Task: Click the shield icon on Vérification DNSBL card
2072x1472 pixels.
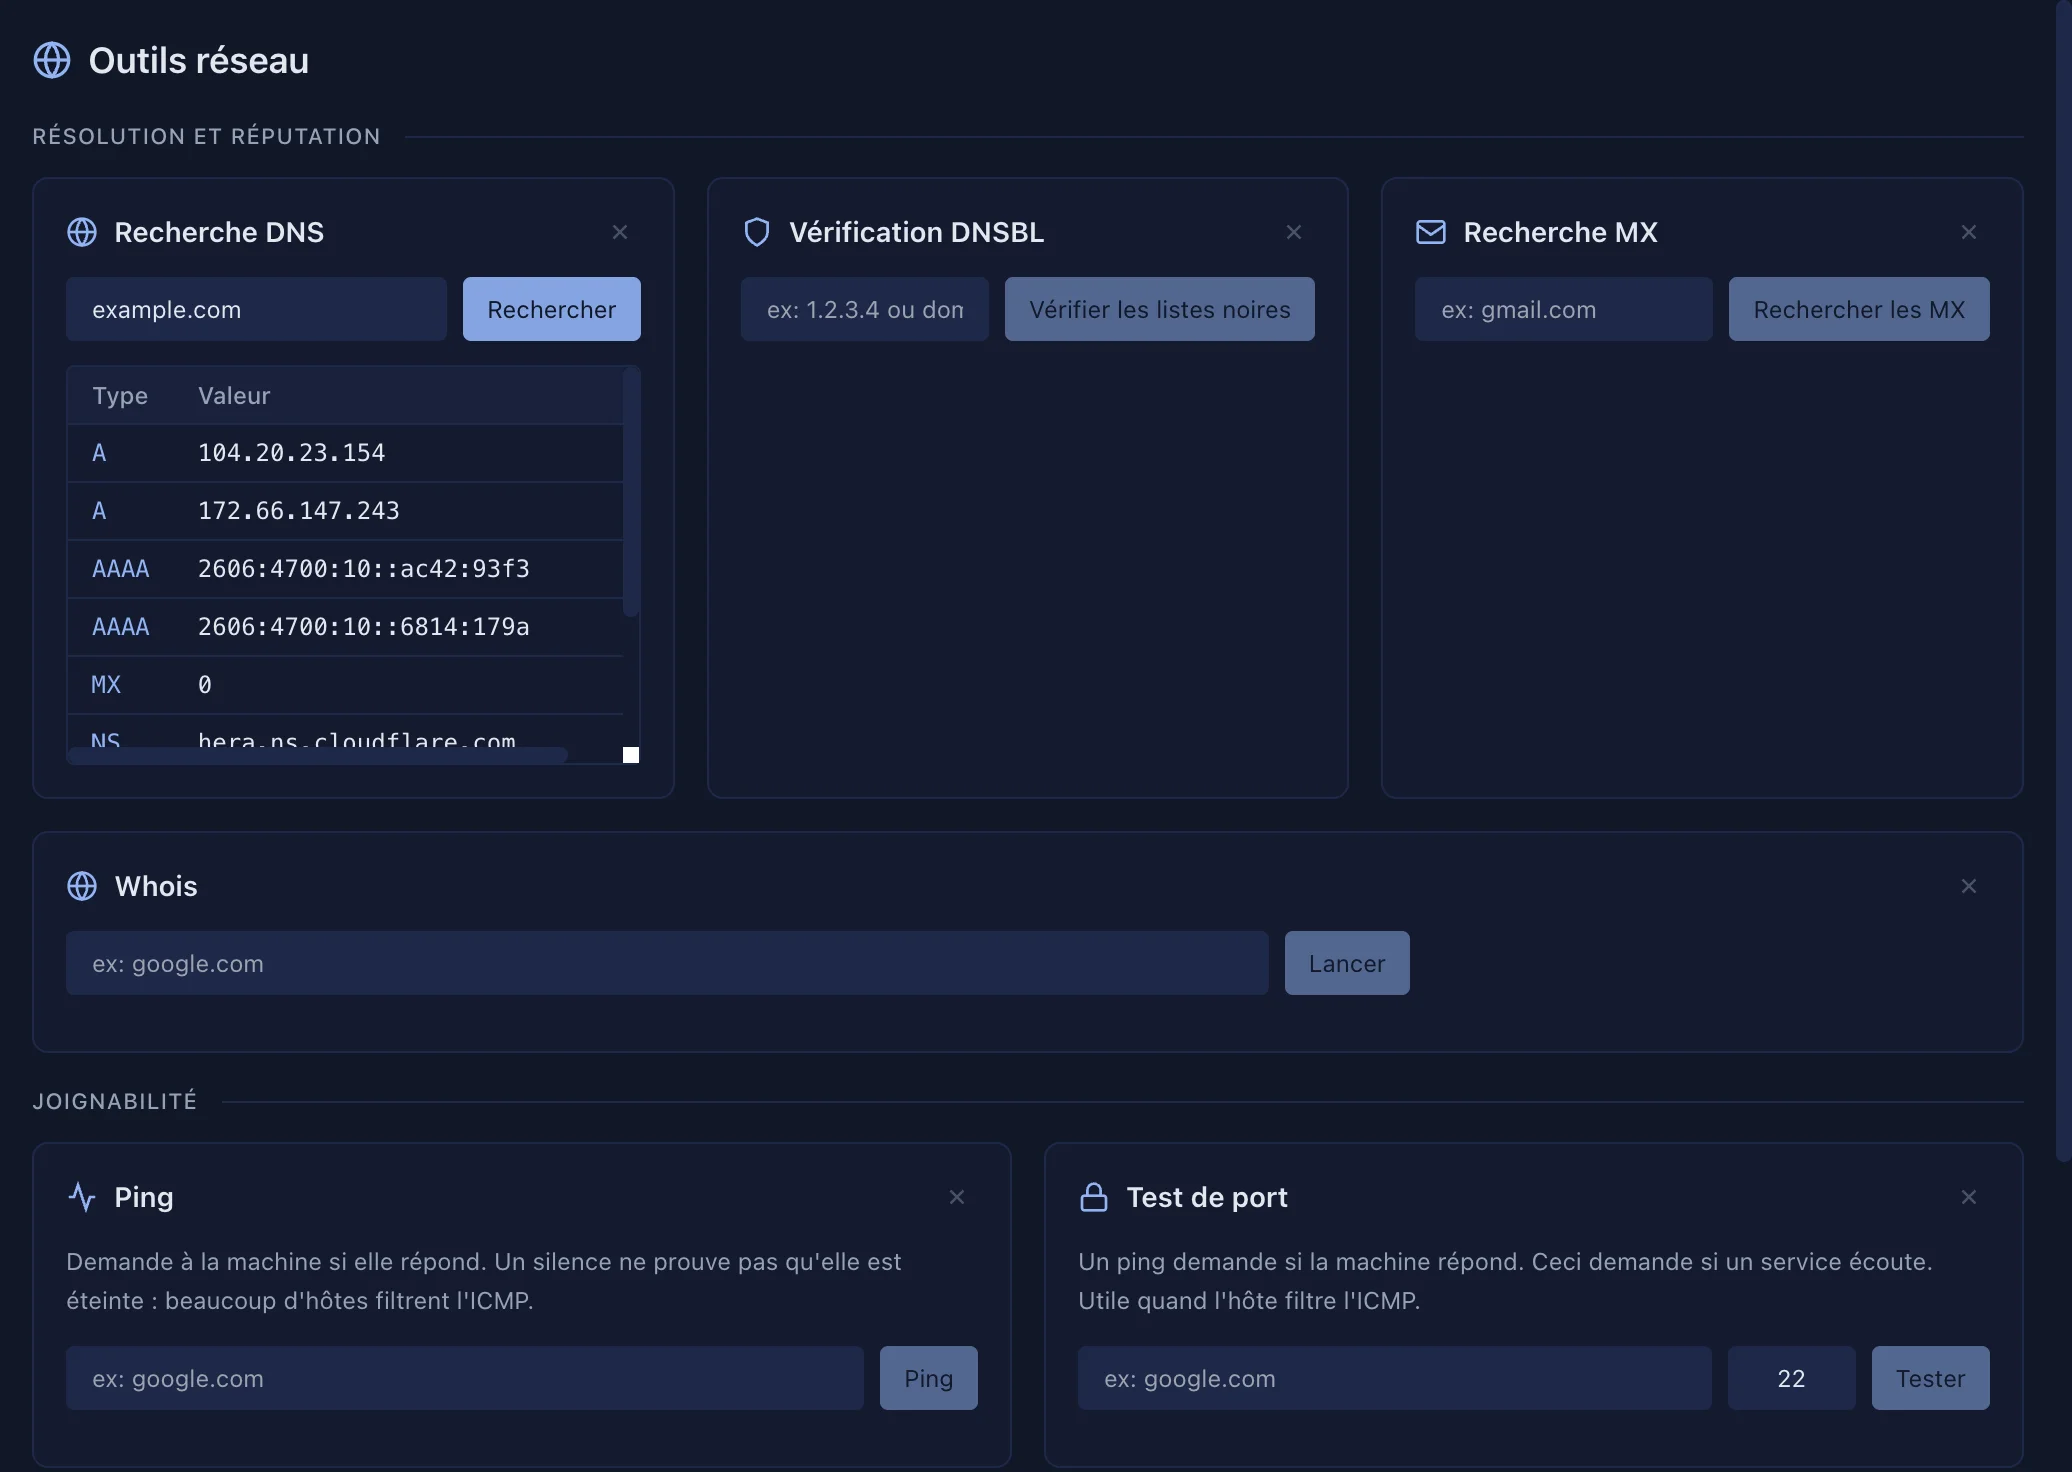Action: point(757,232)
